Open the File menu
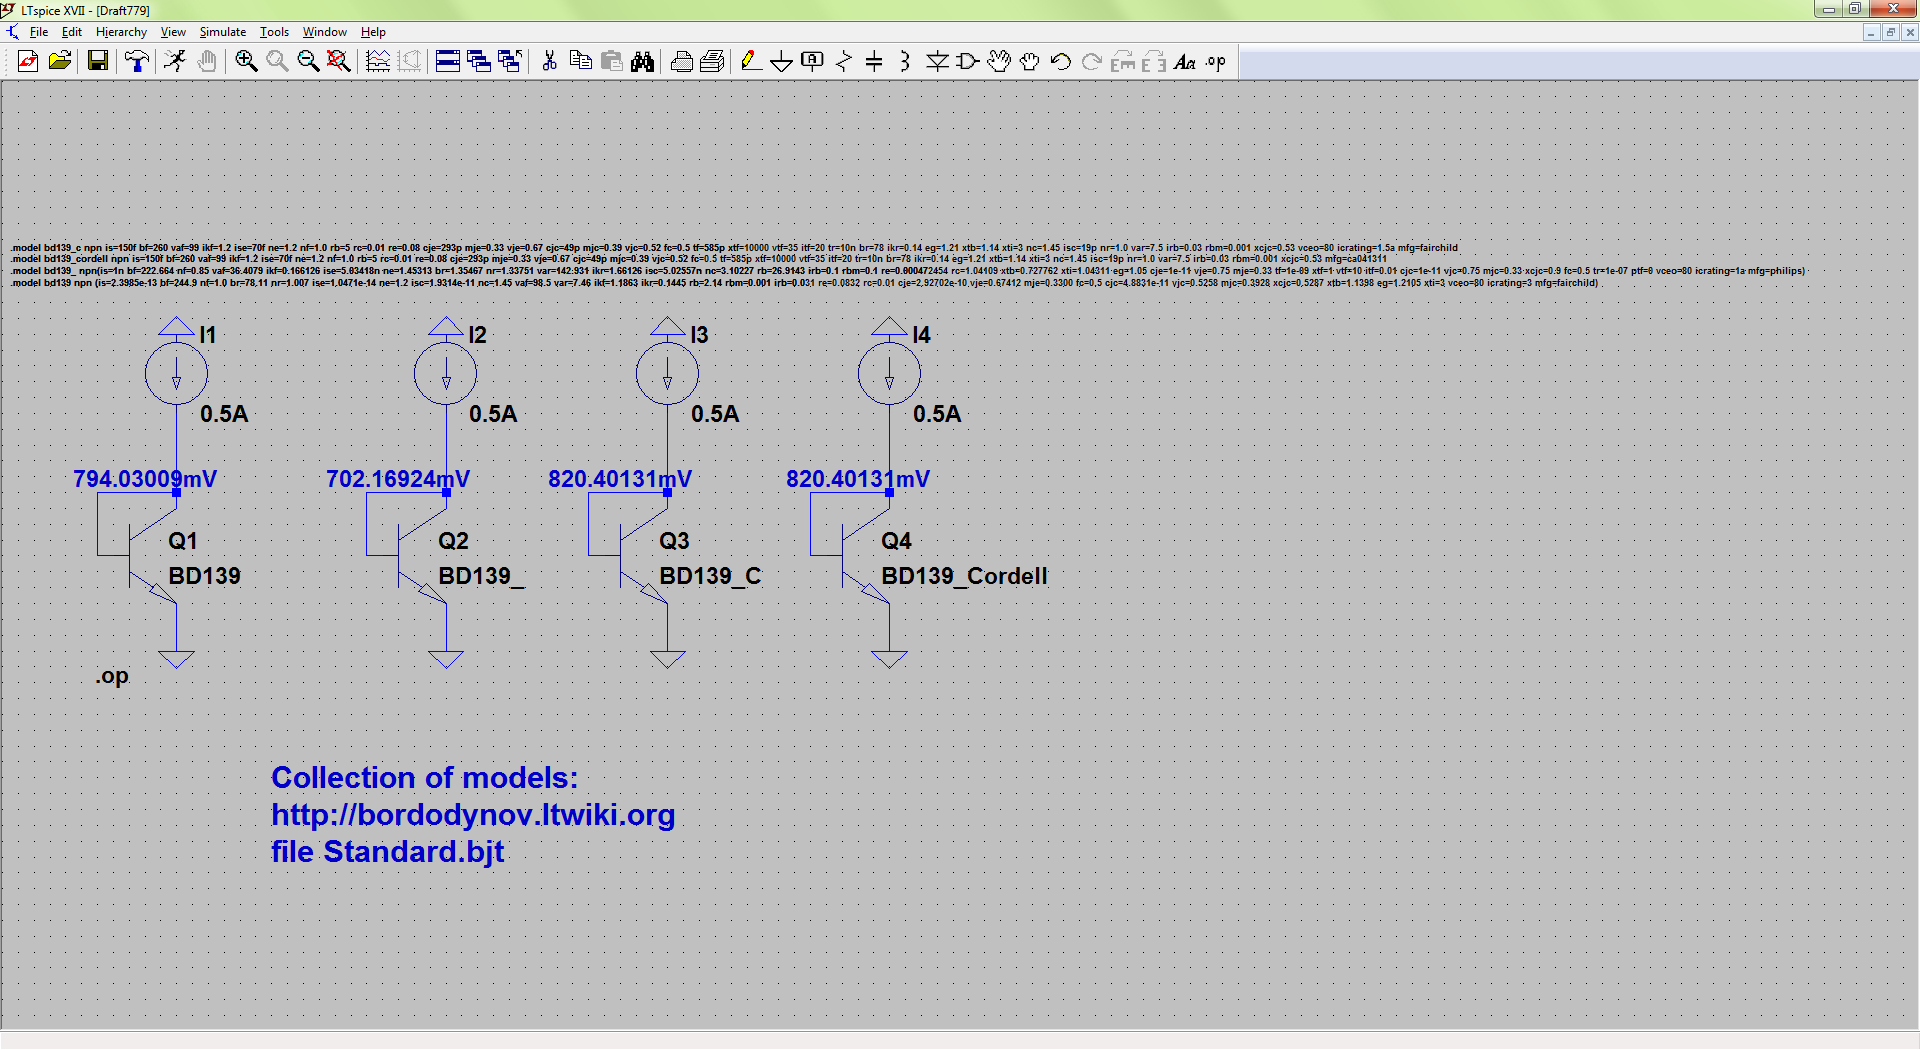Viewport: 1920px width, 1050px height. [x=39, y=32]
